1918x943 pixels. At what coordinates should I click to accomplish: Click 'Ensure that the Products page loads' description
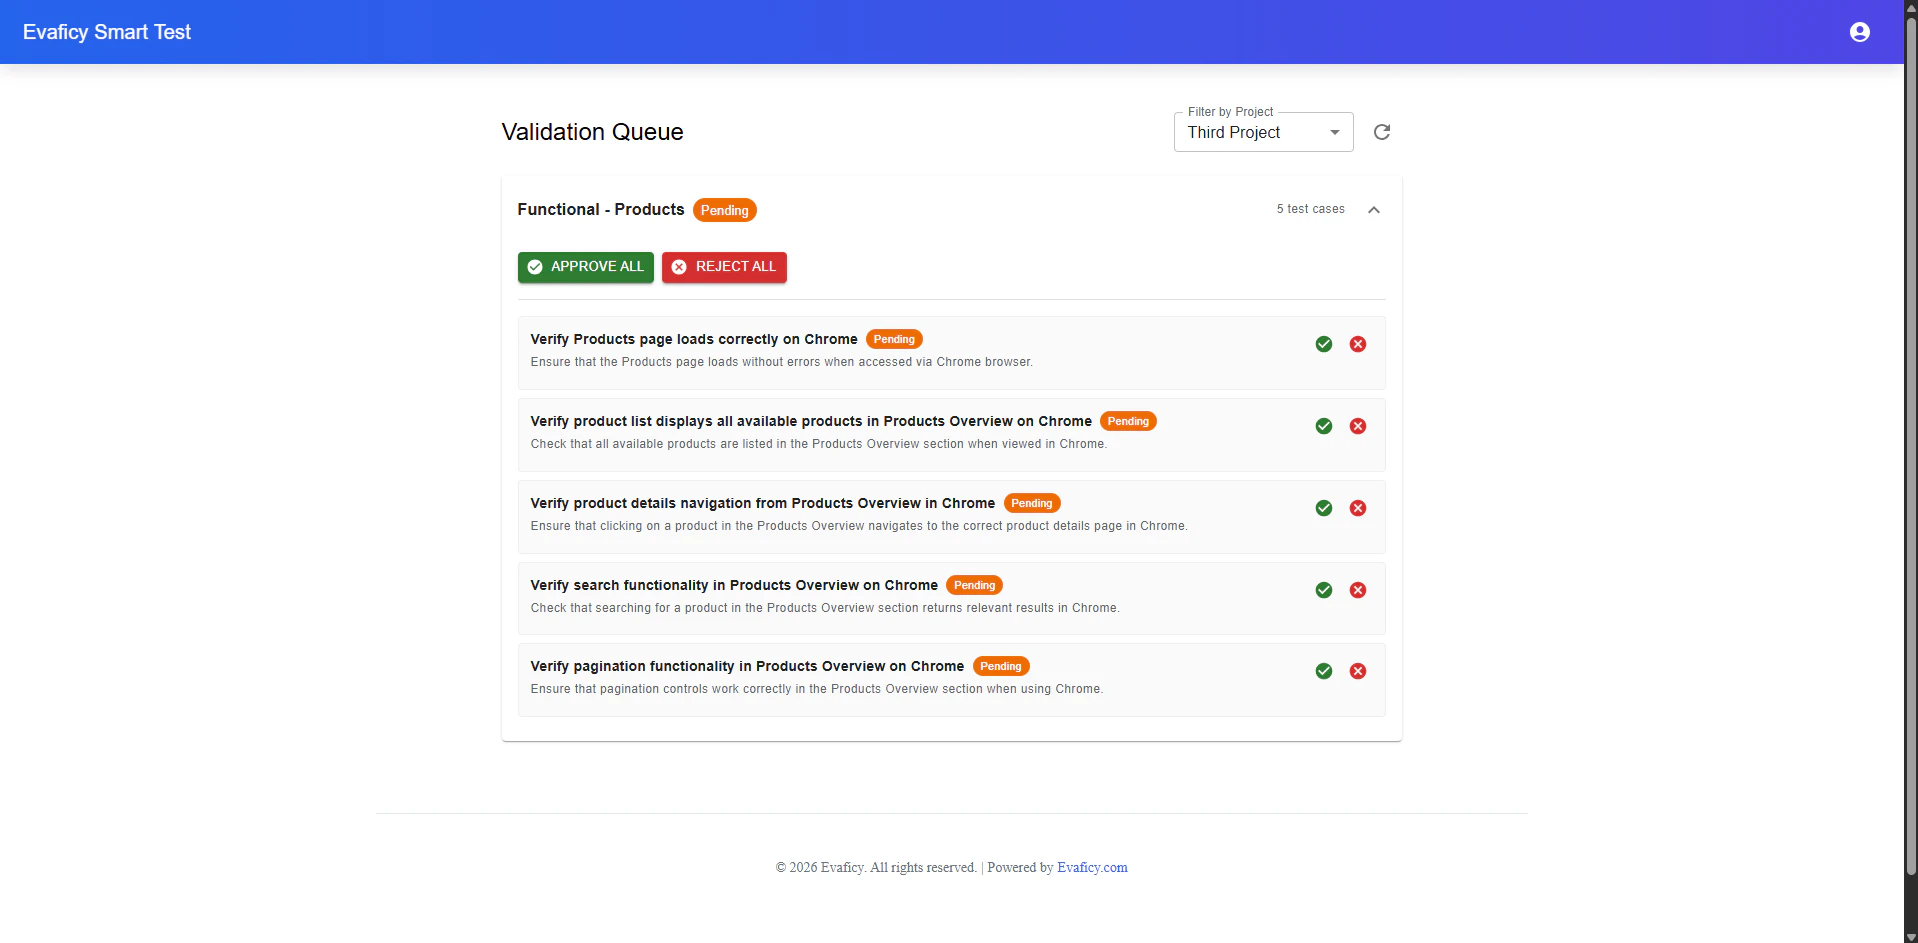[x=782, y=362]
